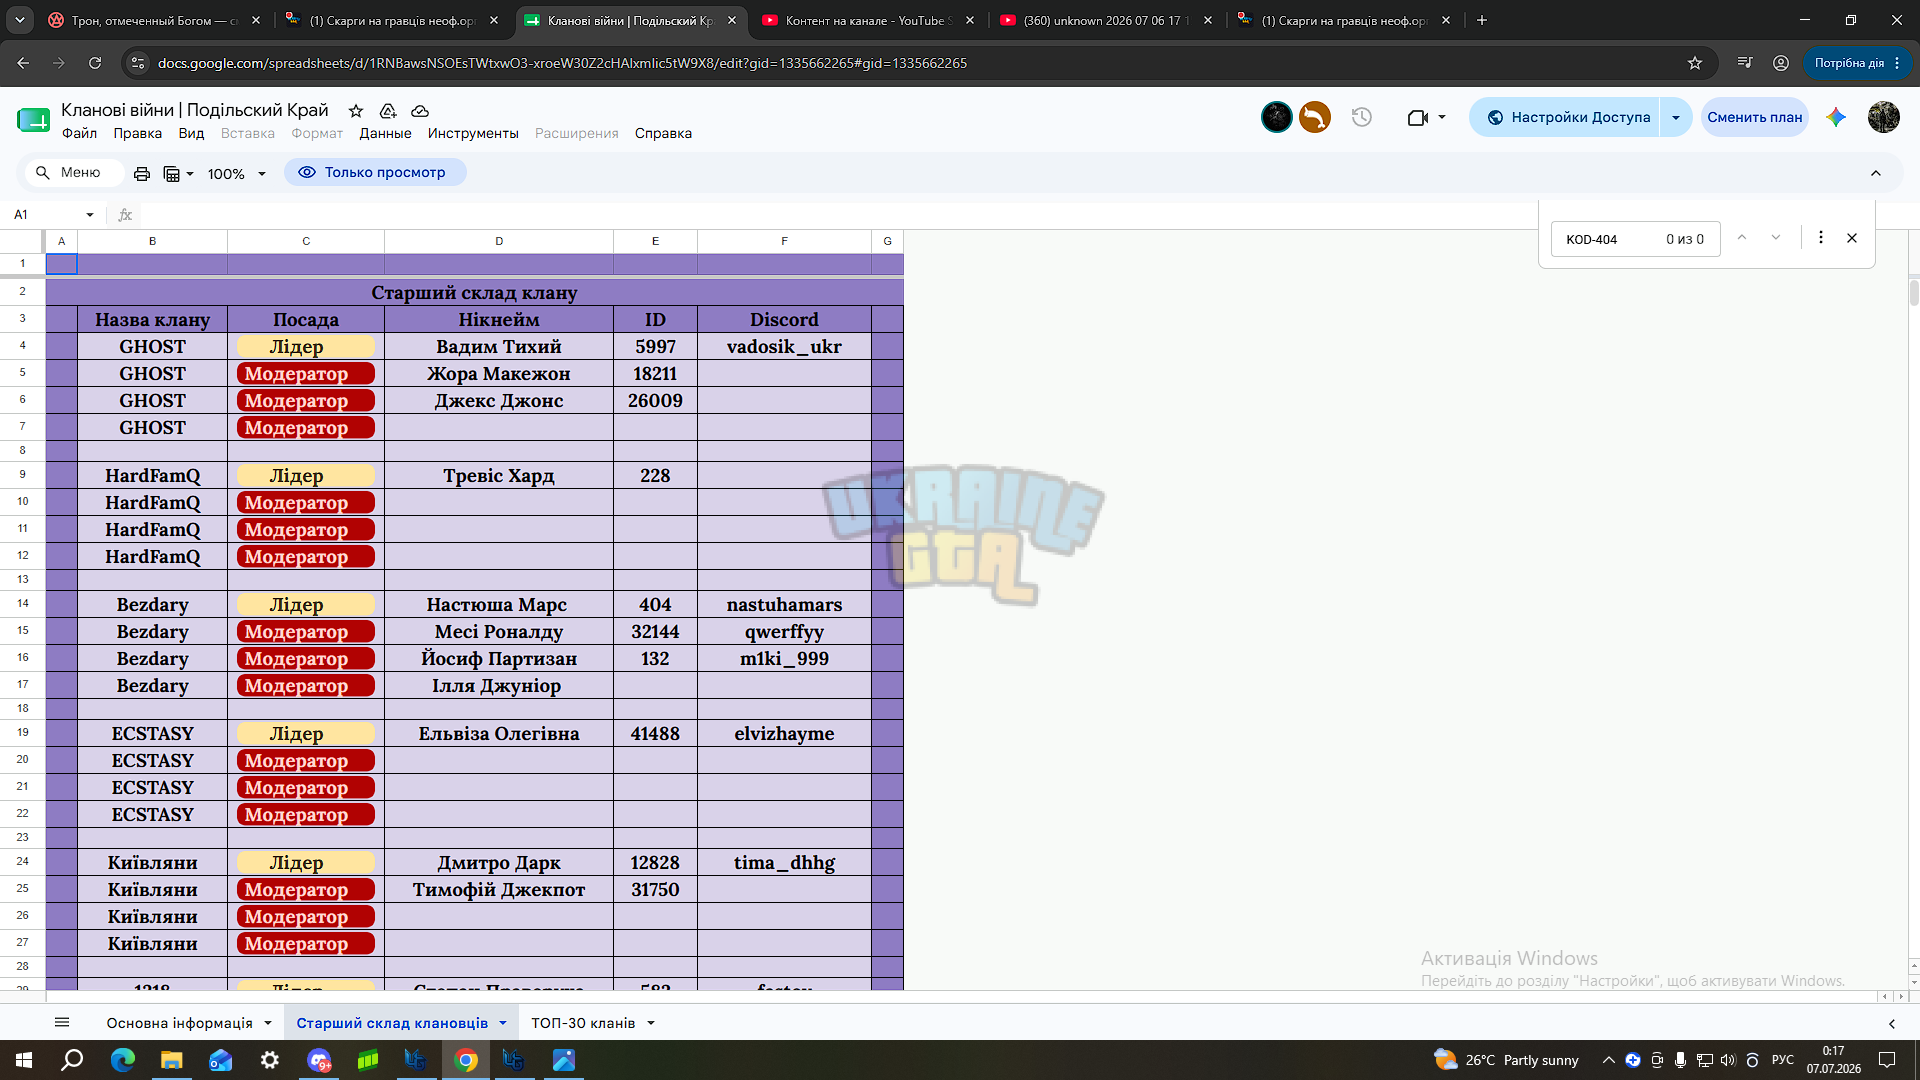This screenshot has height=1080, width=1920.
Task: Click the print icon in toolbar
Action: [142, 173]
